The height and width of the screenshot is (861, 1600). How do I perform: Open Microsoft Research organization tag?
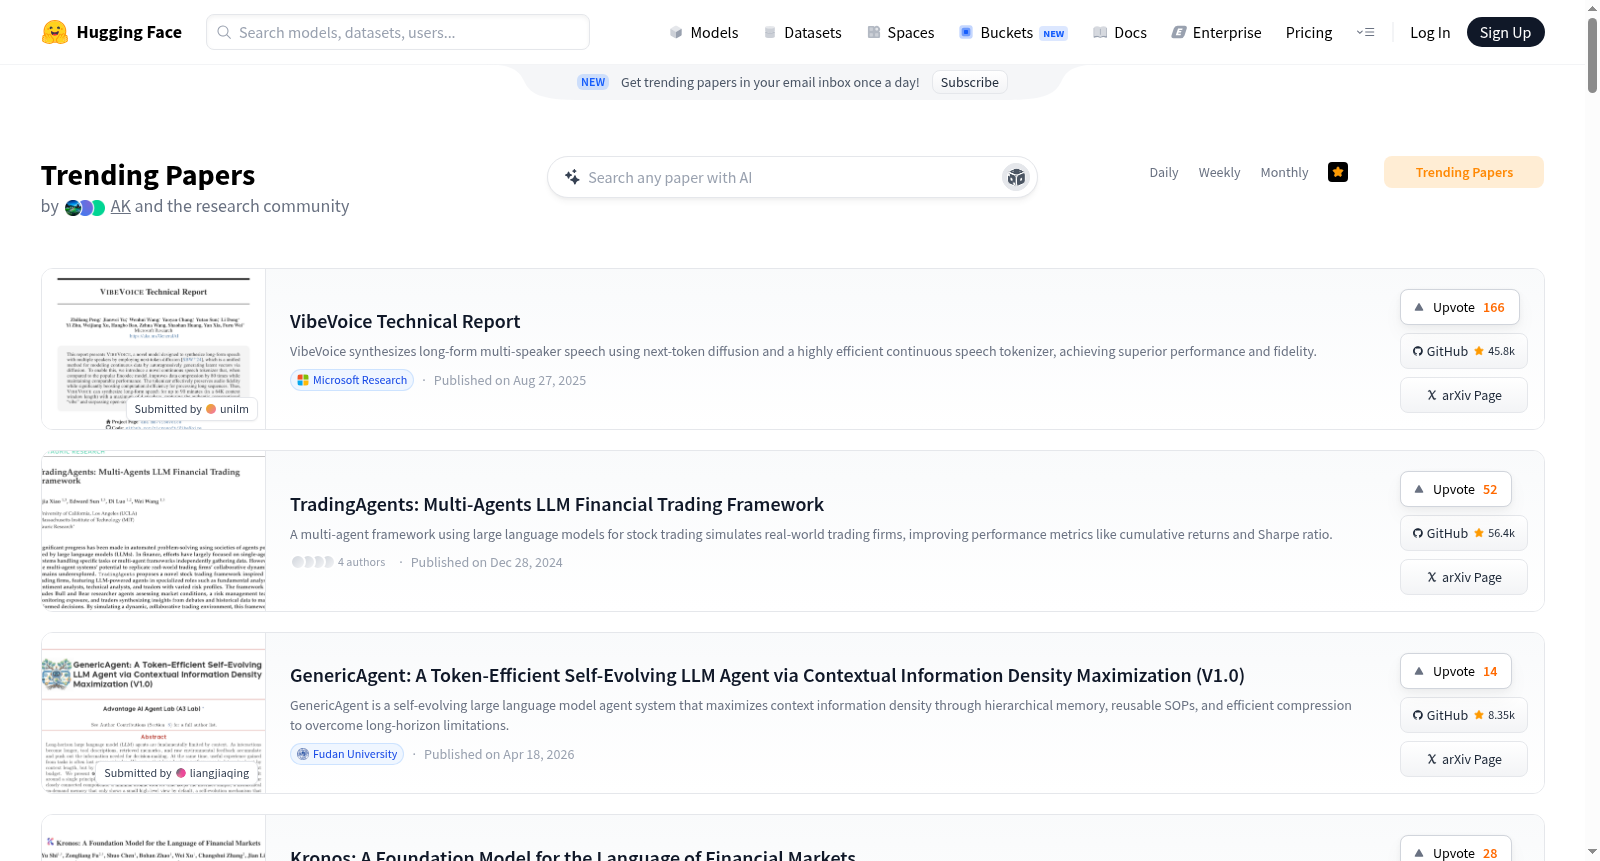point(351,380)
